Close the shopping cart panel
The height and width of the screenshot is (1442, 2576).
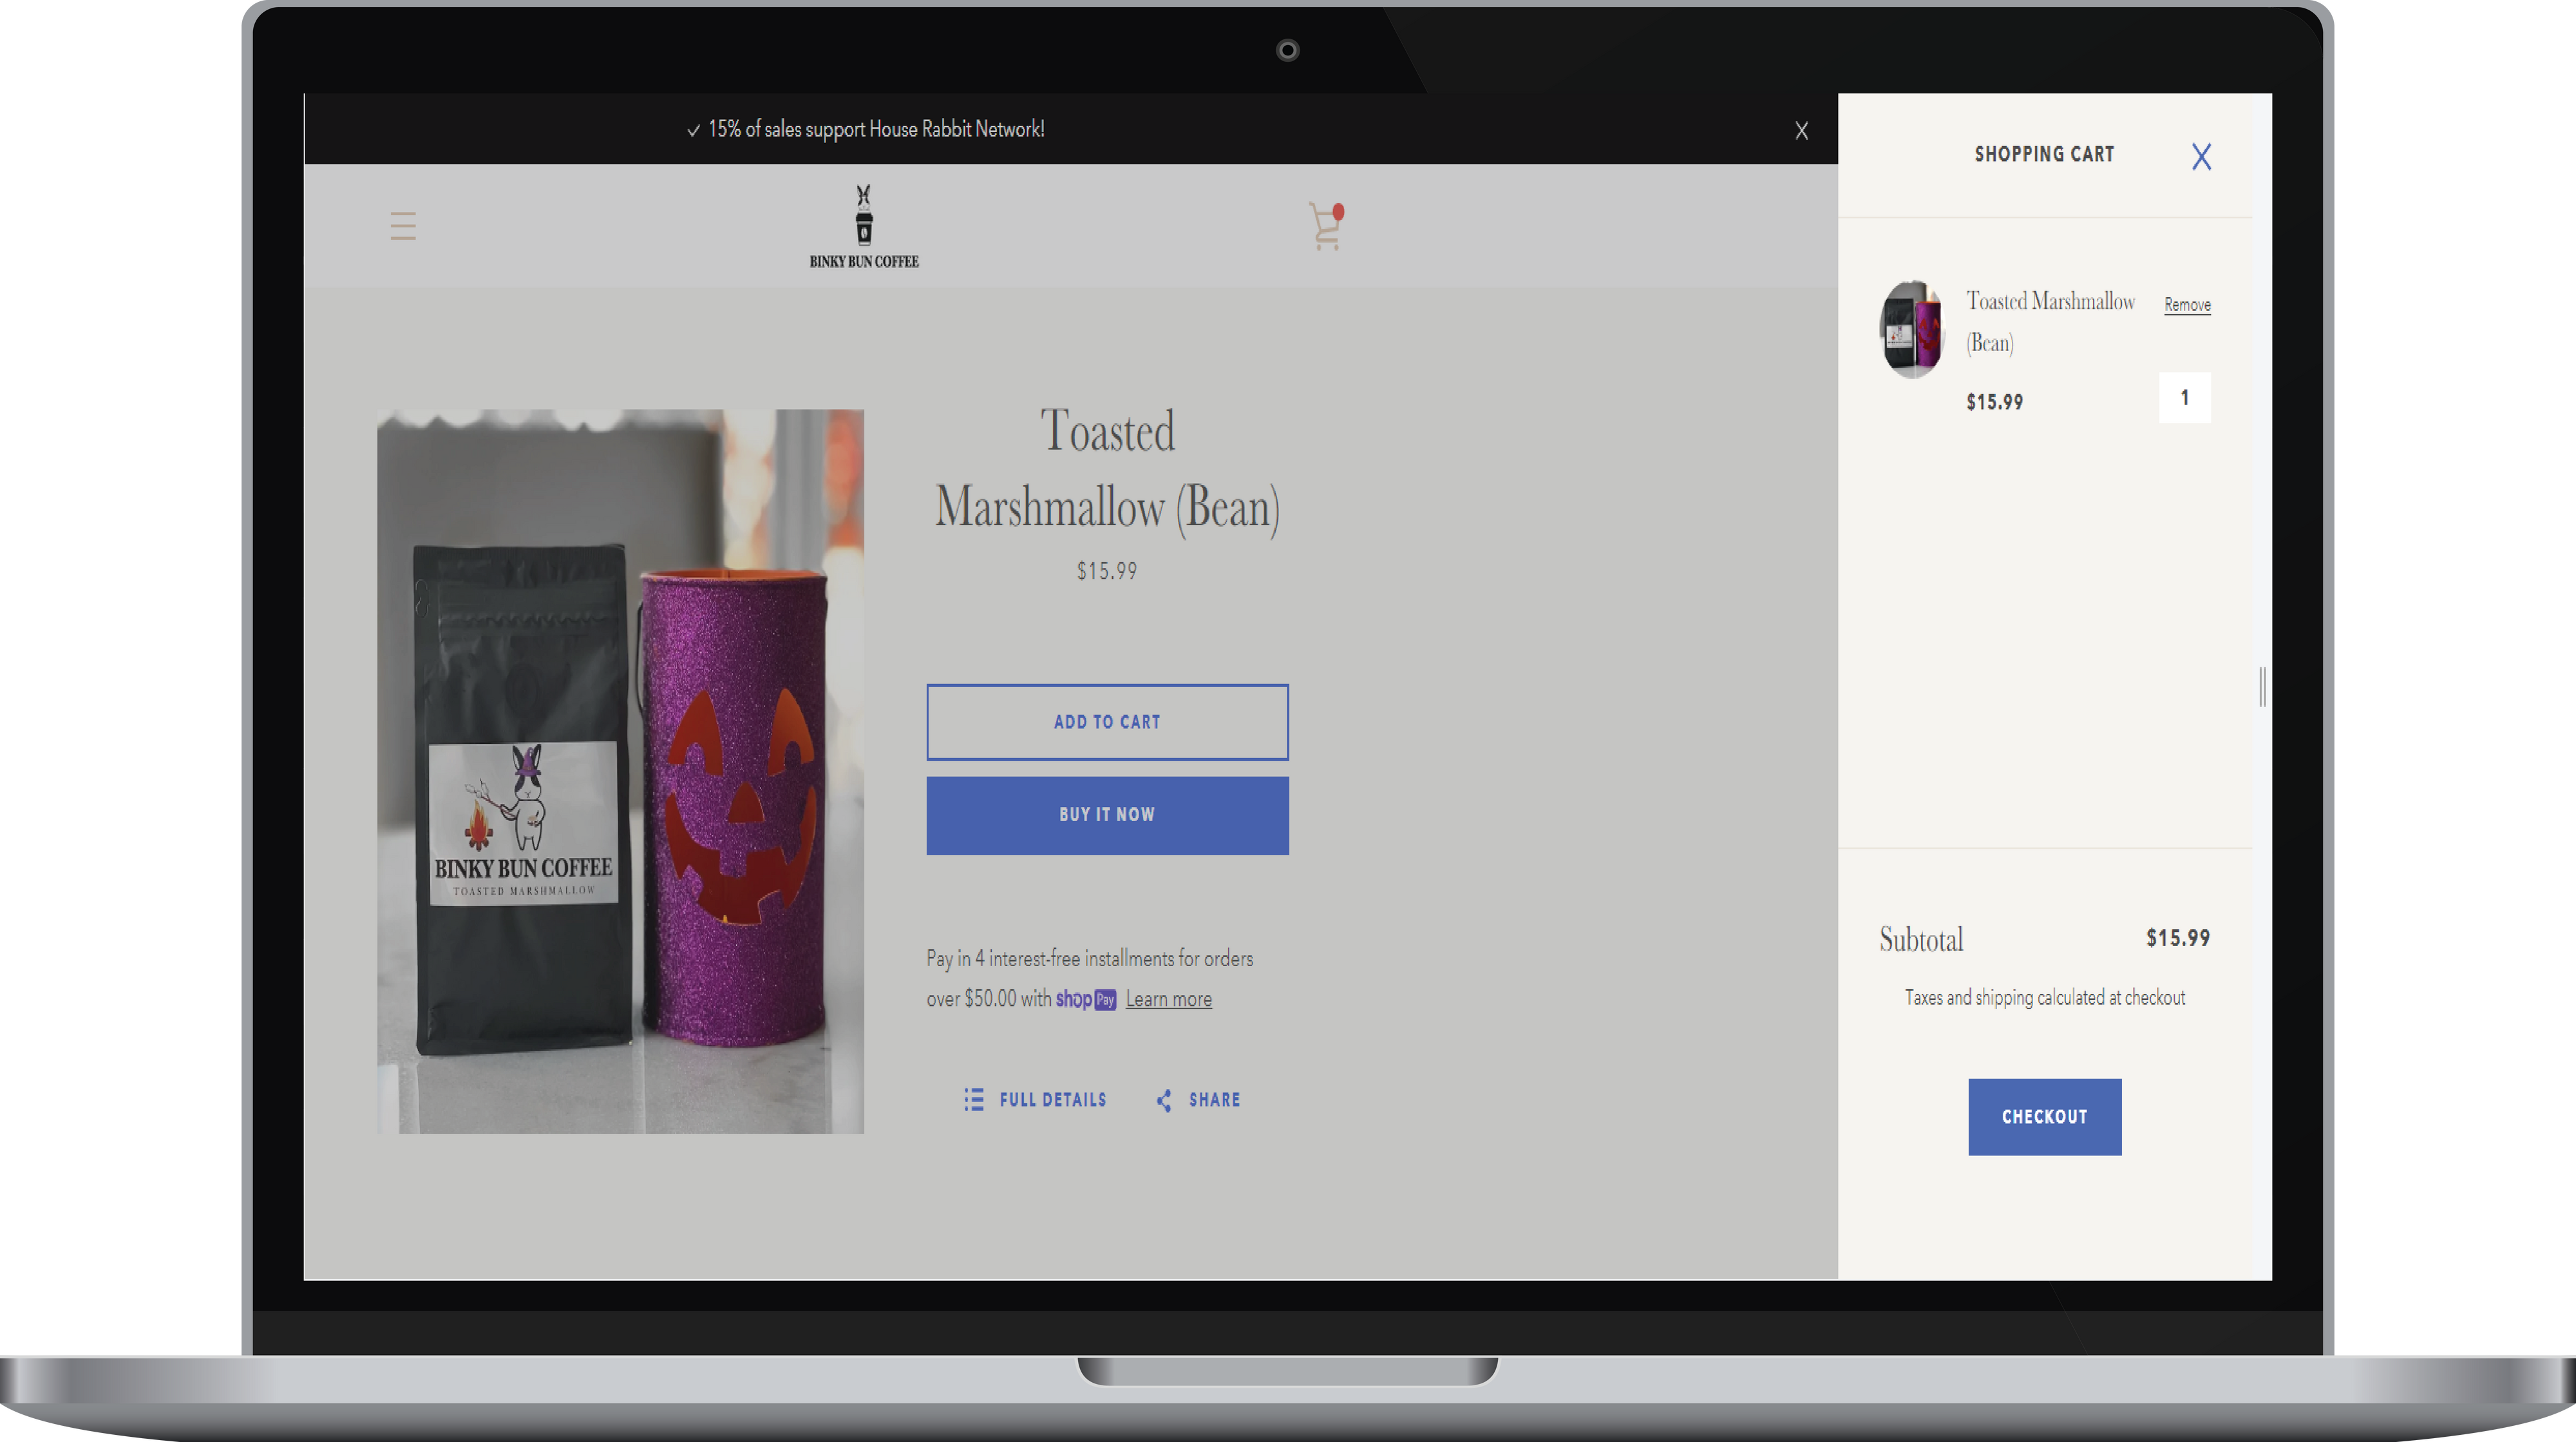pos(2201,156)
